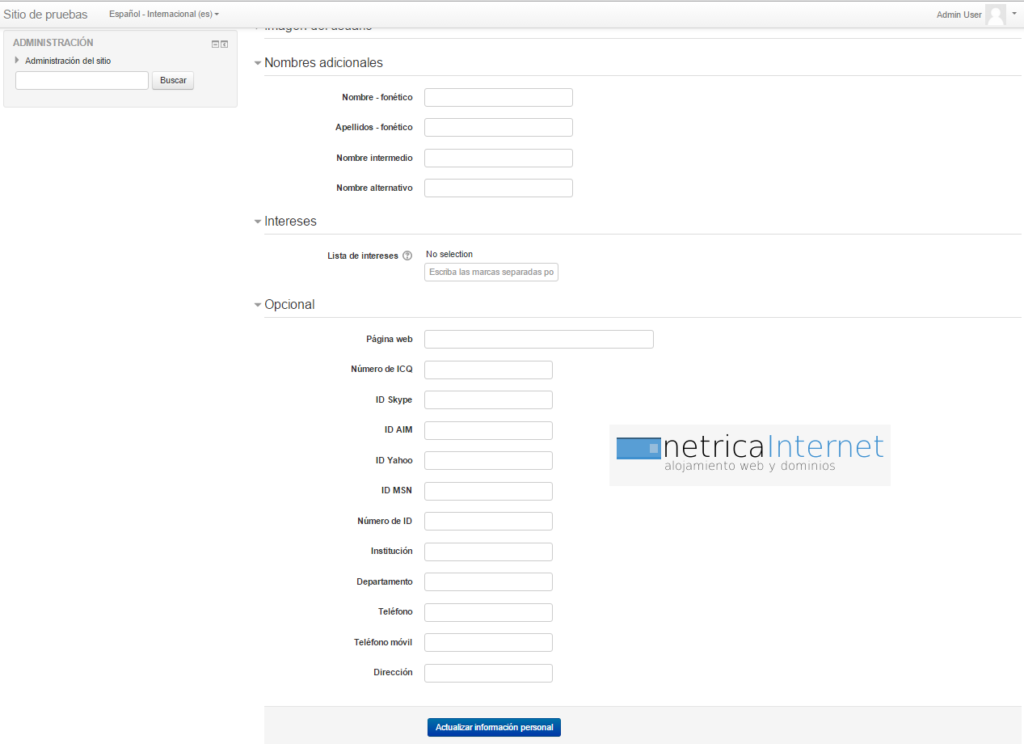
Task: Click the Admin User name link
Action: click(958, 15)
